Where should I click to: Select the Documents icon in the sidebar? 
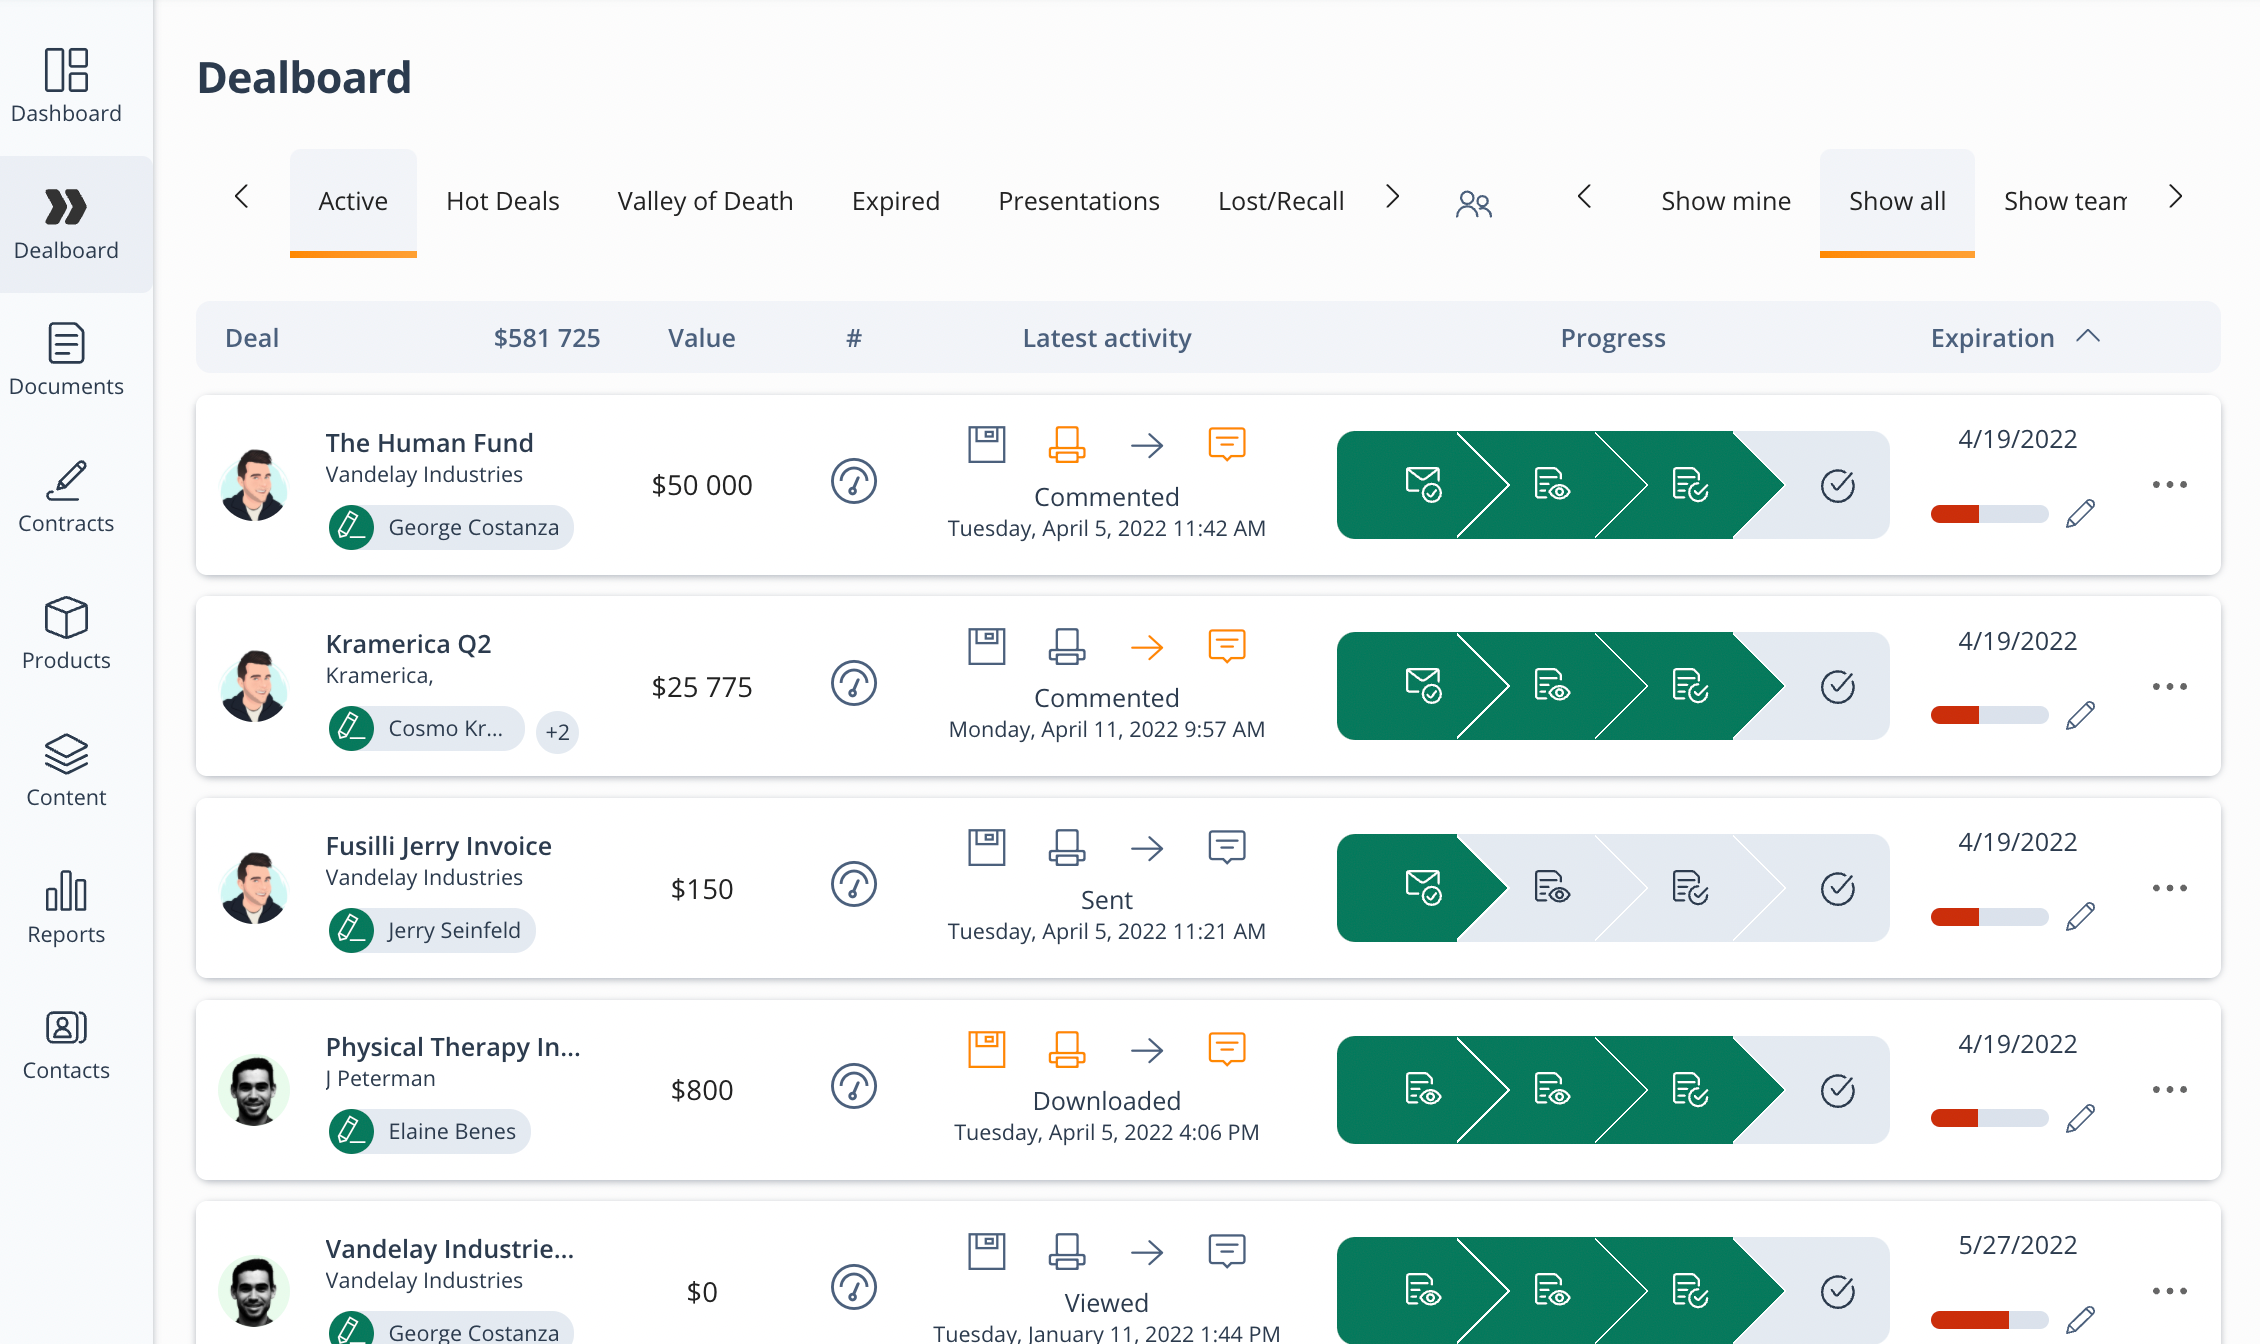(66, 358)
